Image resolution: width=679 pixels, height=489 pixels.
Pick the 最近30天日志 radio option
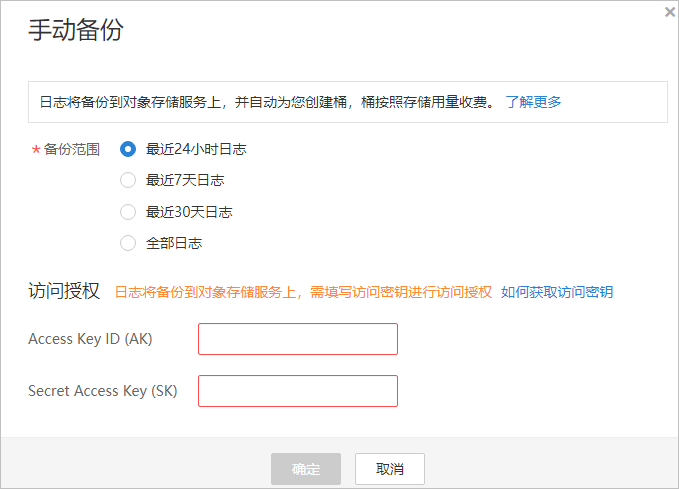(x=128, y=211)
